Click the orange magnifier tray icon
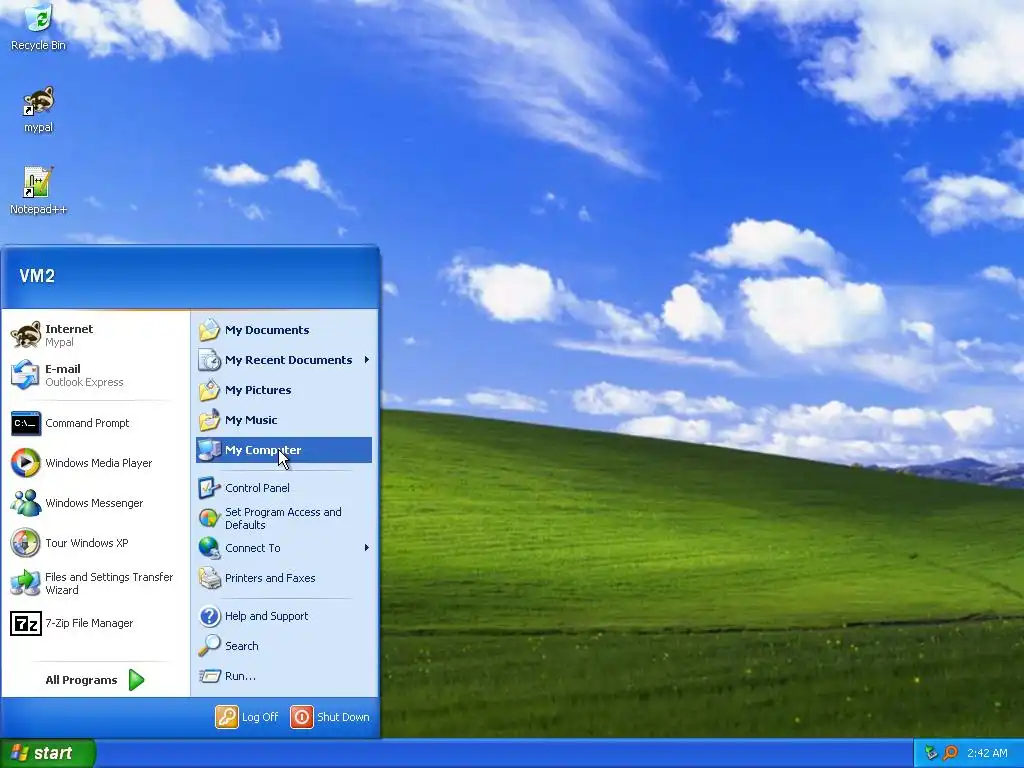 pos(950,753)
